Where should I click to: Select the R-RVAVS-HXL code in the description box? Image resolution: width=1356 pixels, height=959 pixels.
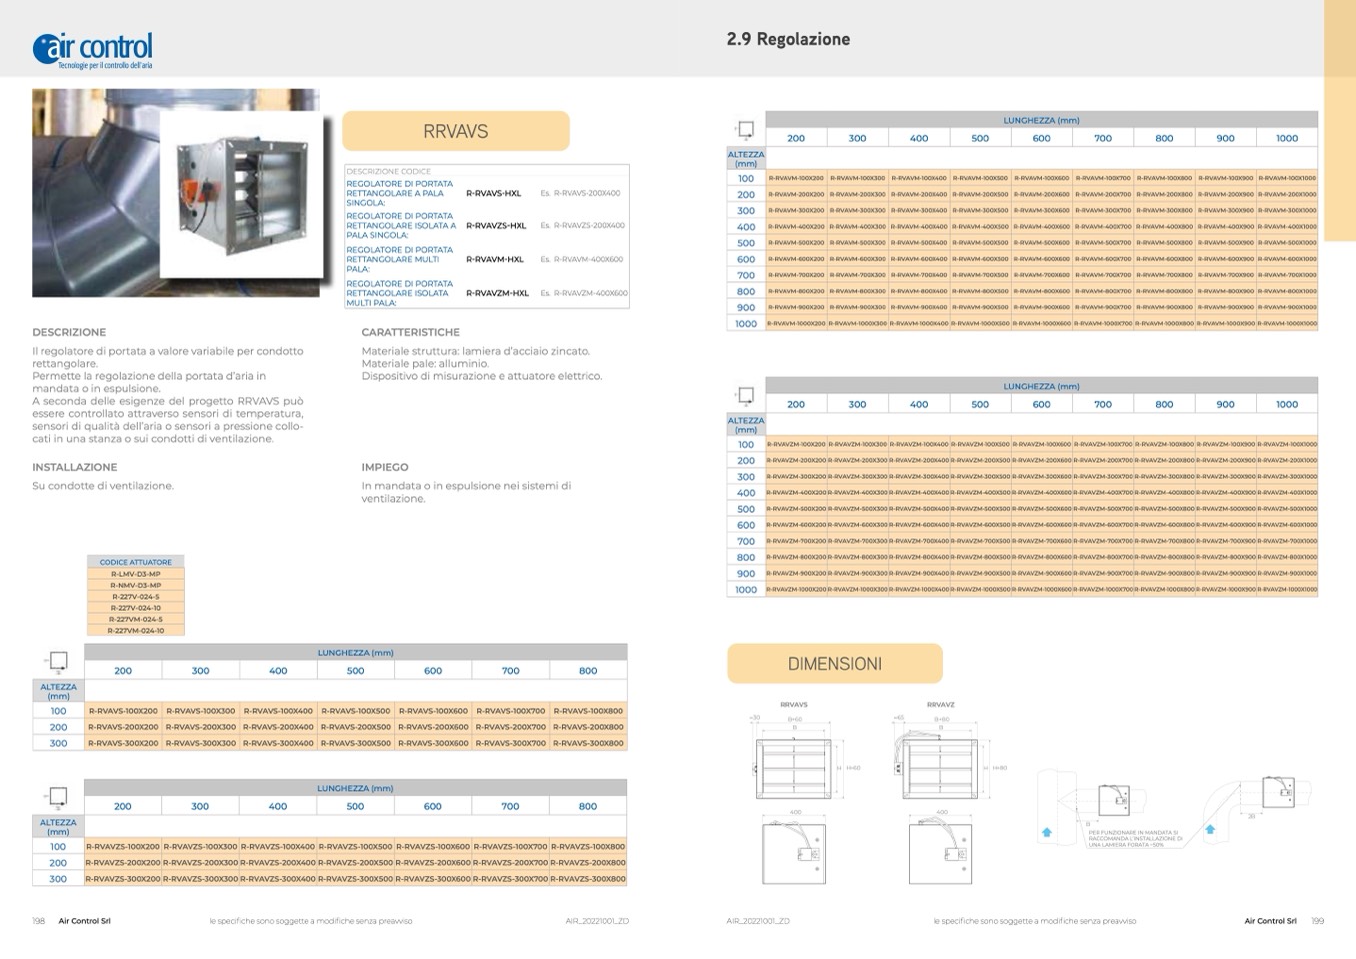point(495,193)
